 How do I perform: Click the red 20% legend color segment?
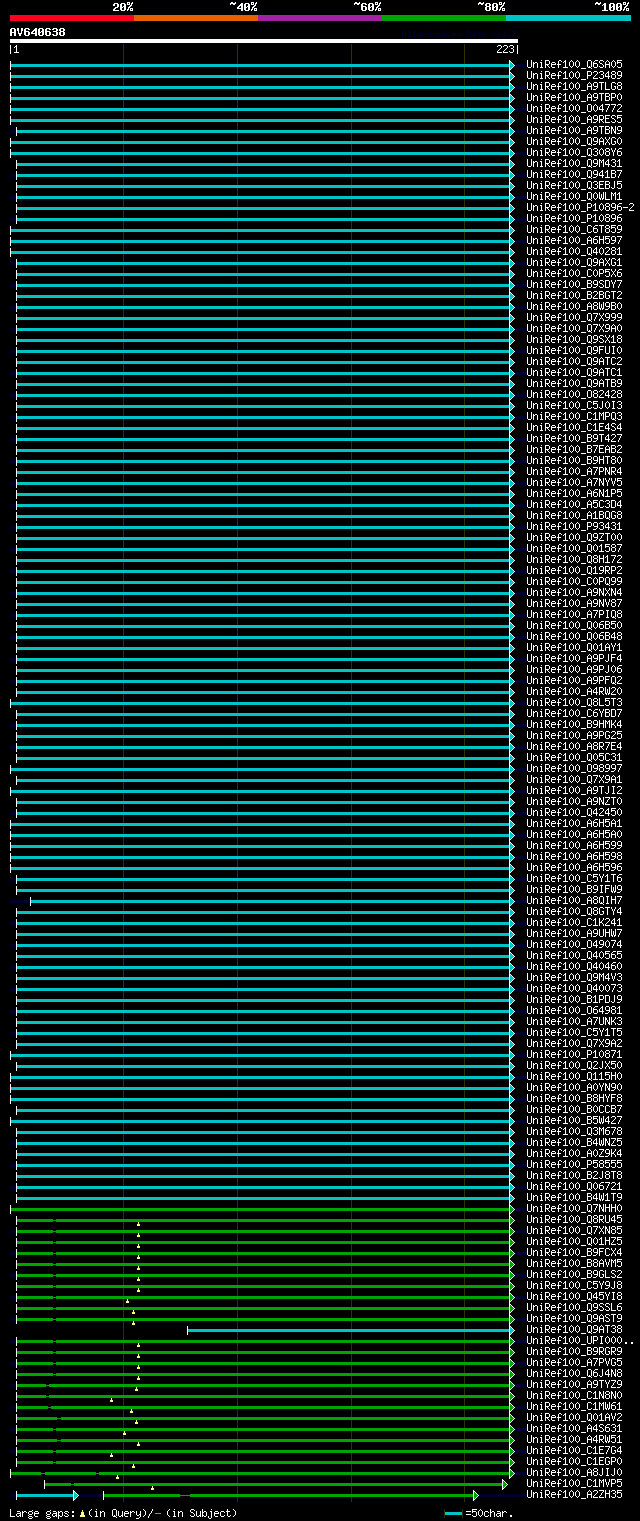coord(72,18)
